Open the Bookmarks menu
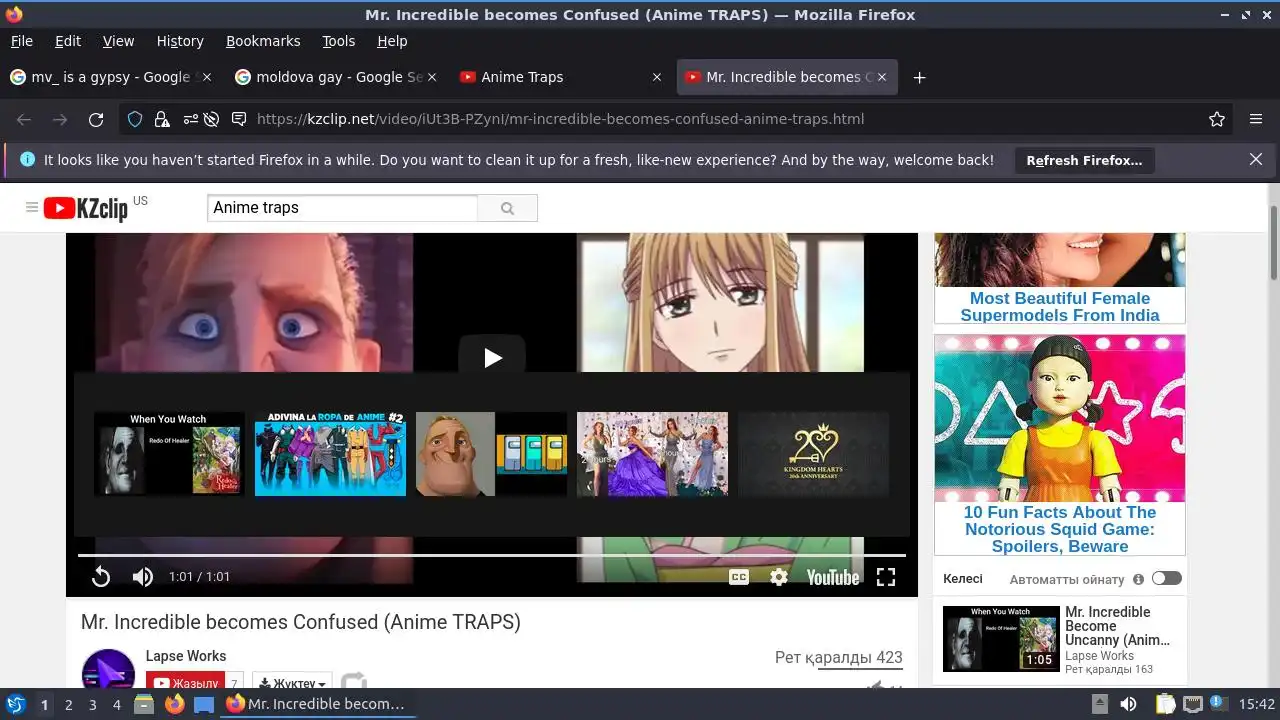Image resolution: width=1280 pixels, height=720 pixels. click(263, 41)
